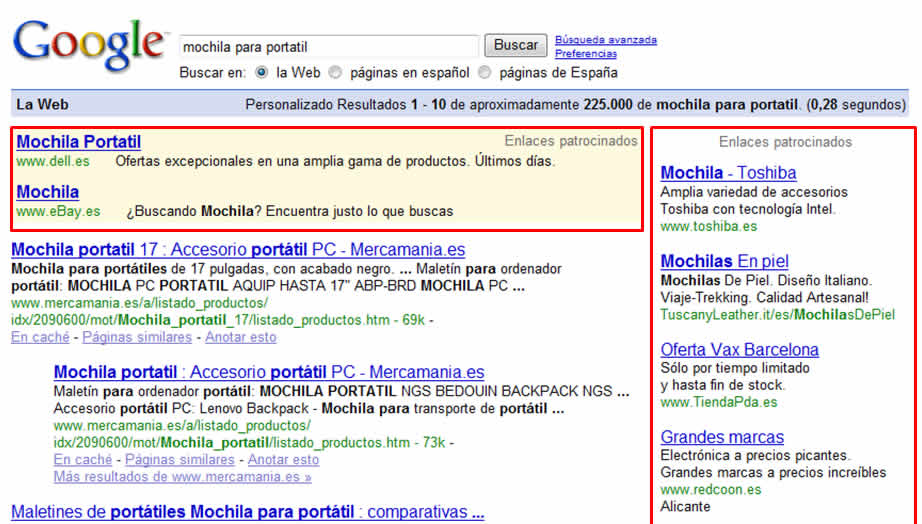922x524 pixels.
Task: Open Maletines de portátiles comparativas result
Action: [x=248, y=512]
